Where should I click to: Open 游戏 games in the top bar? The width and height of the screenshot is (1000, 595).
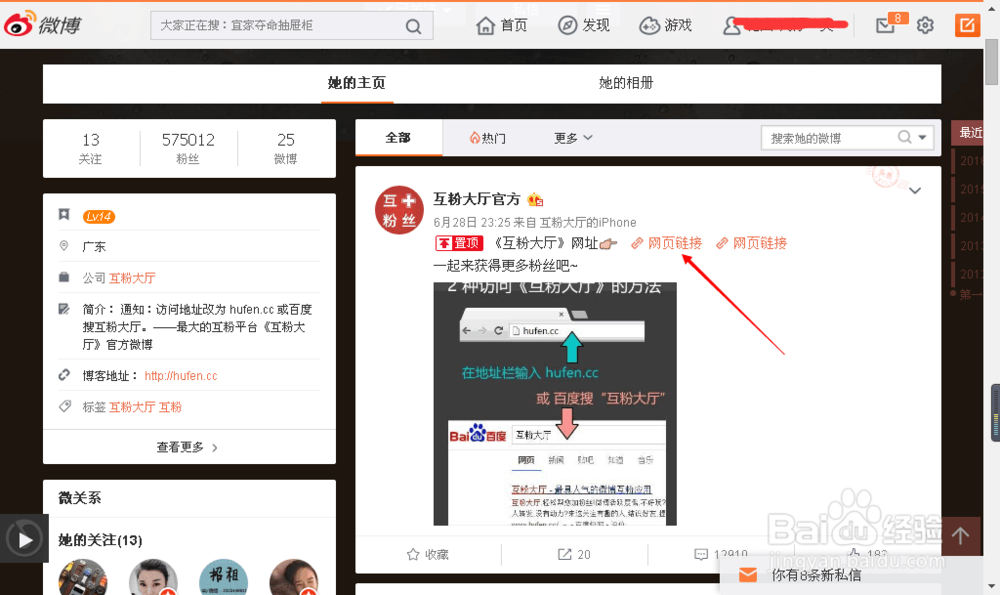point(665,26)
